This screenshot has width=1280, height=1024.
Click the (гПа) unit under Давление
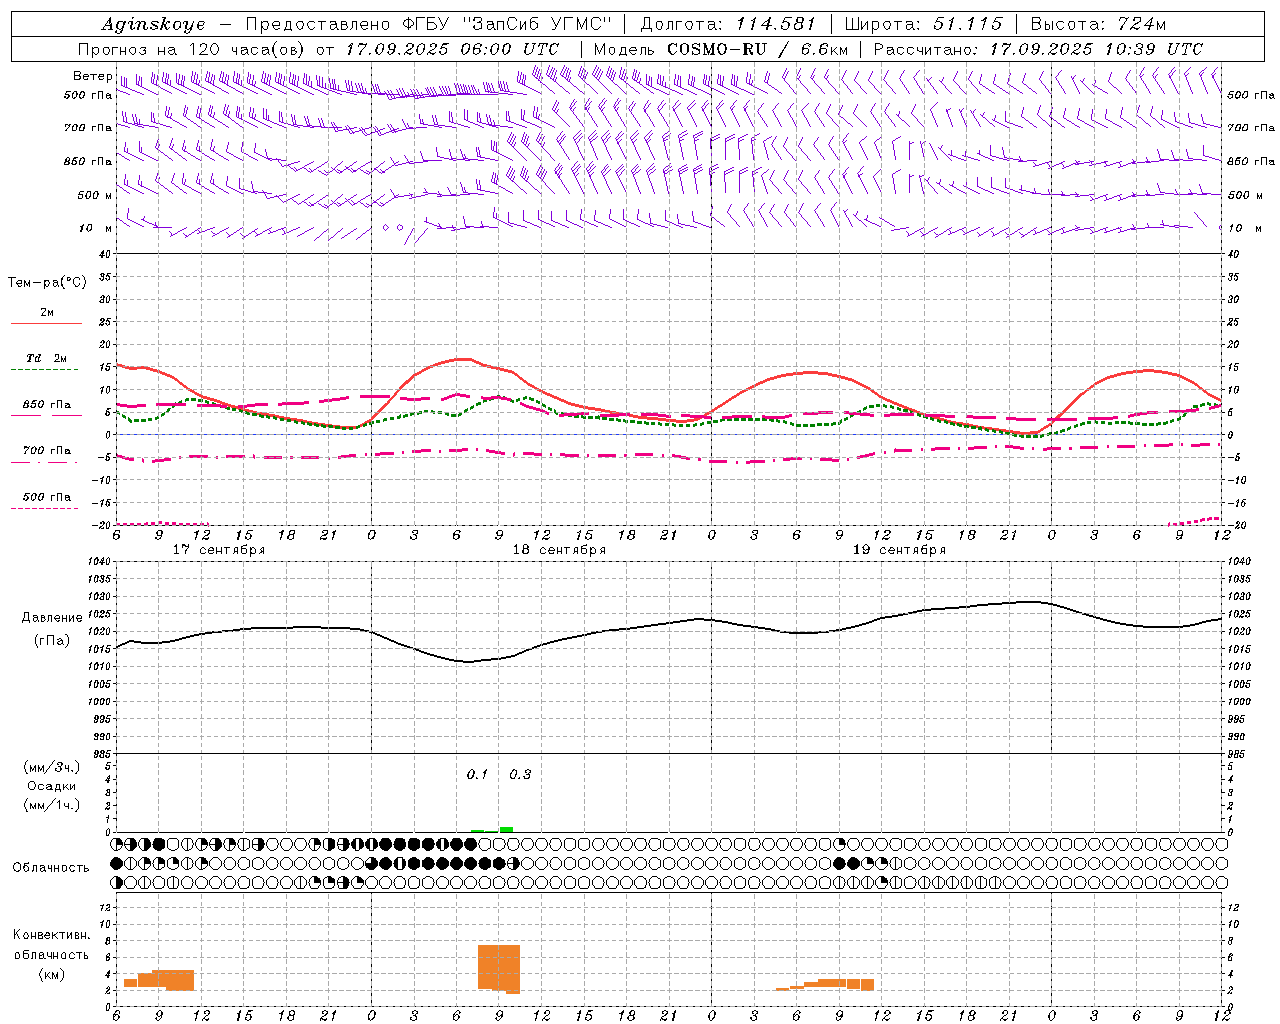tap(52, 641)
